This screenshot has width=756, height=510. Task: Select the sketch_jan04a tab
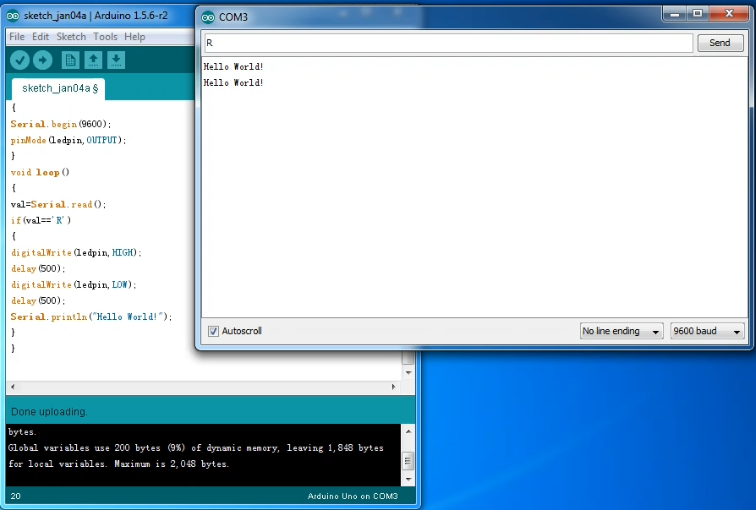[60, 89]
